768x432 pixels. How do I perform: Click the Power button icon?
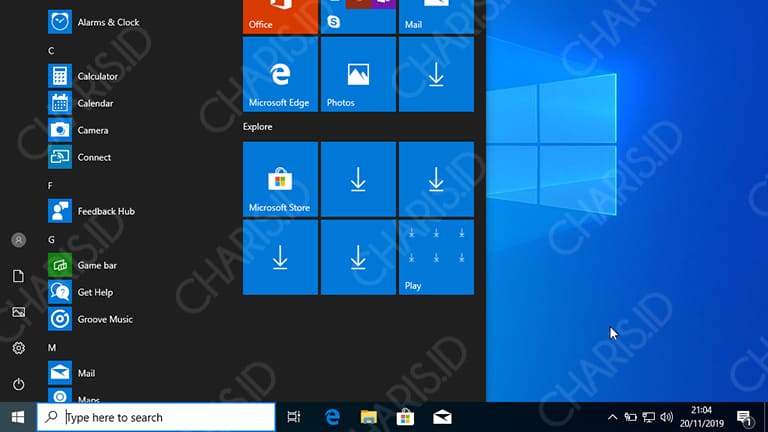point(19,384)
